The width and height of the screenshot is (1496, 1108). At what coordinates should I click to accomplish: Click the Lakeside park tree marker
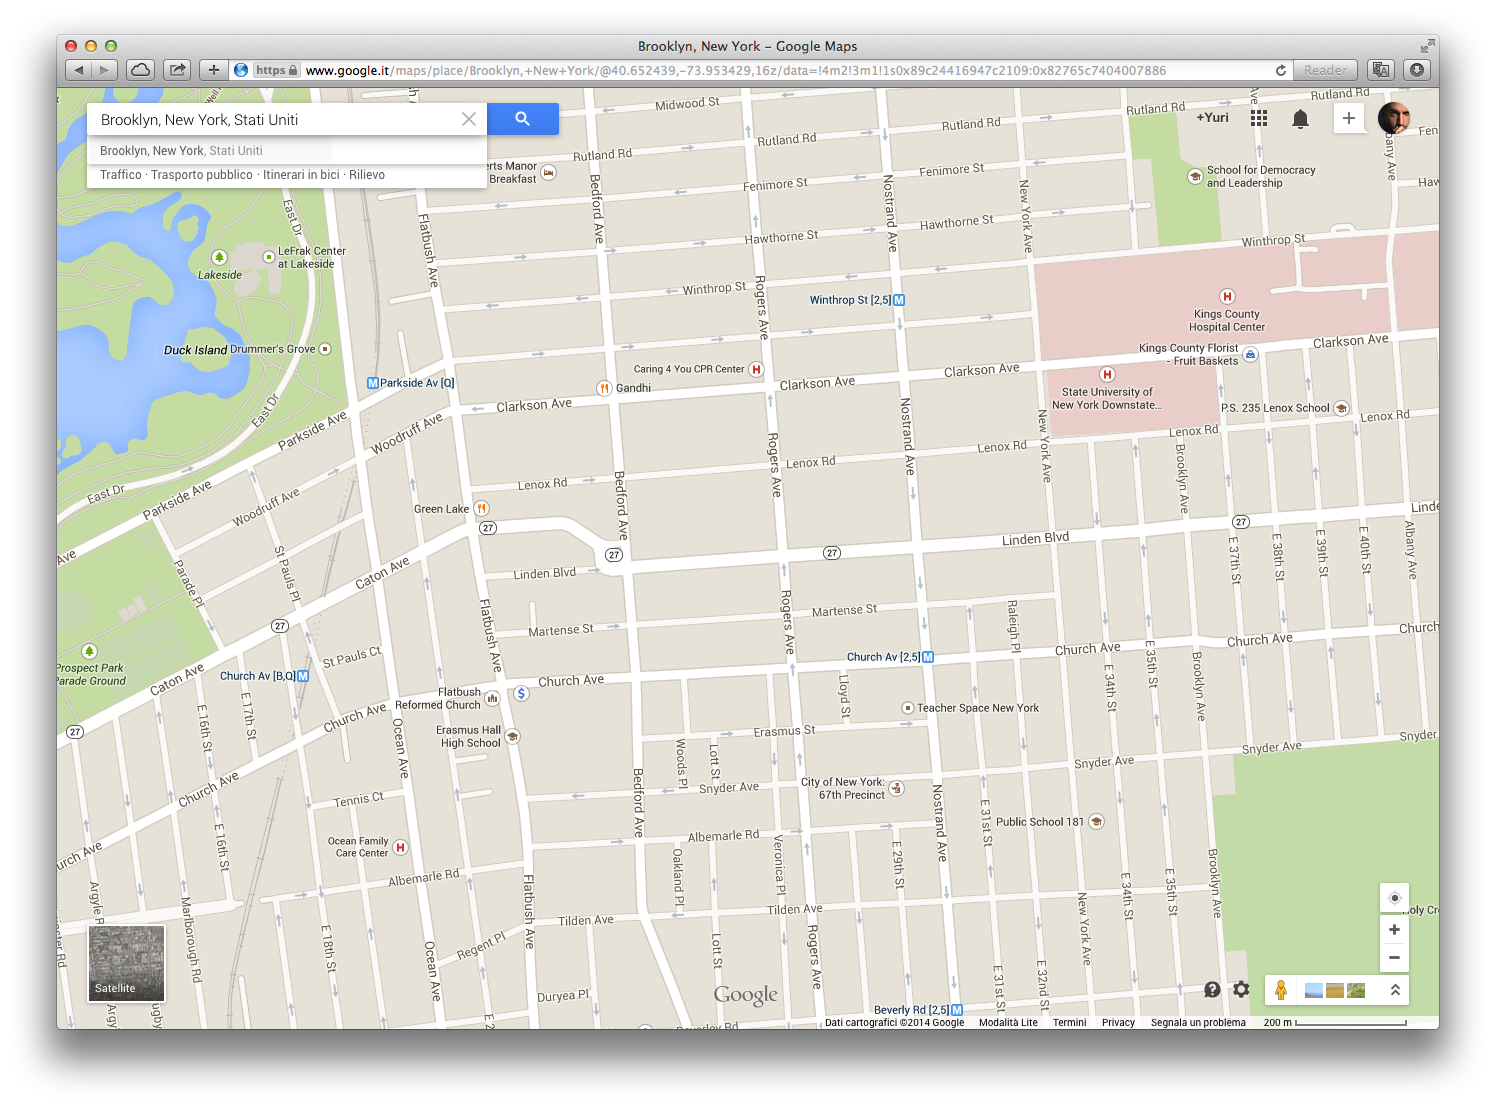coord(219,257)
